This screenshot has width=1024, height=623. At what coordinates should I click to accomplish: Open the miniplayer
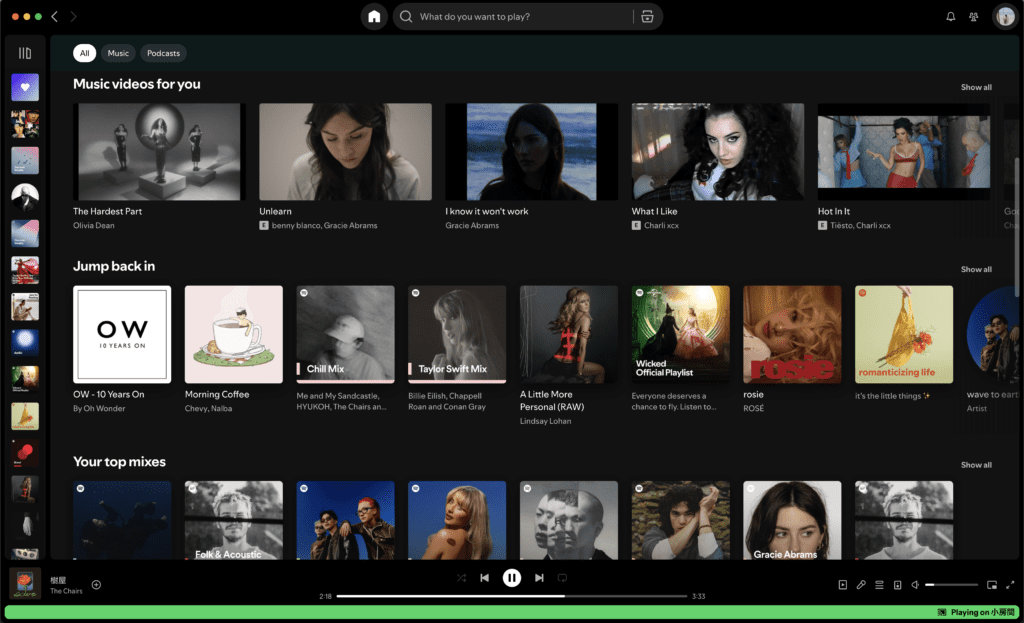pyautogui.click(x=992, y=584)
